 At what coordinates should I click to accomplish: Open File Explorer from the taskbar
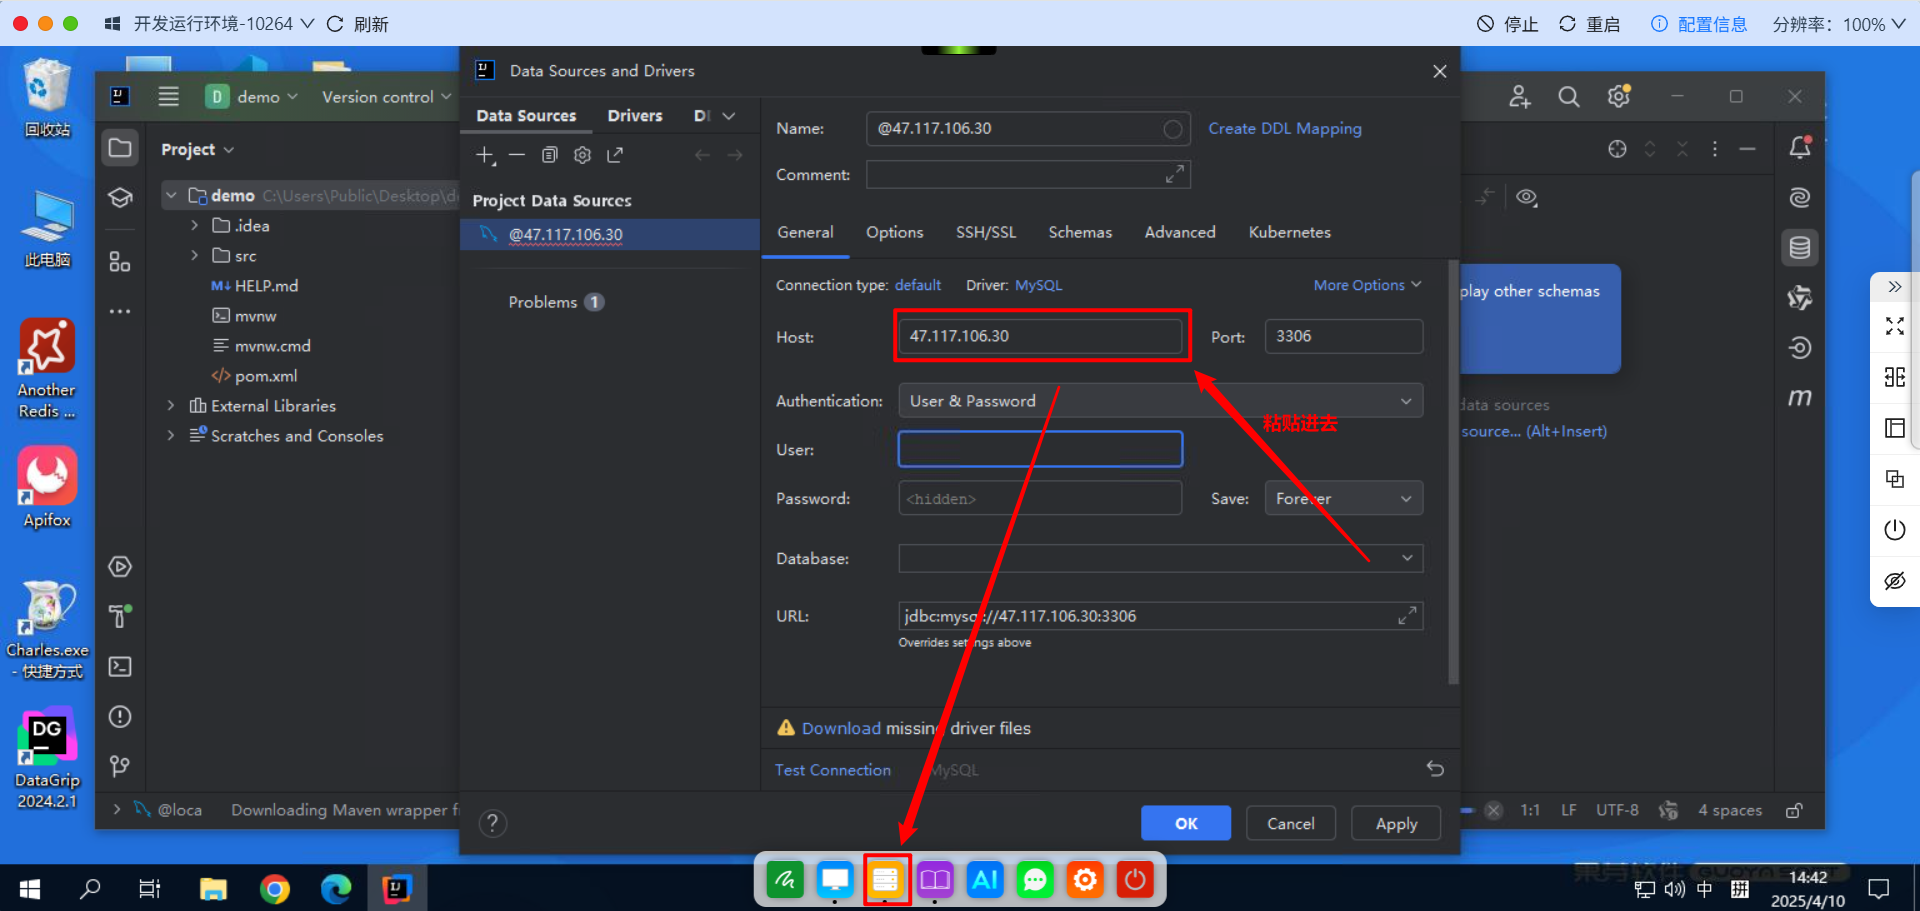click(213, 888)
